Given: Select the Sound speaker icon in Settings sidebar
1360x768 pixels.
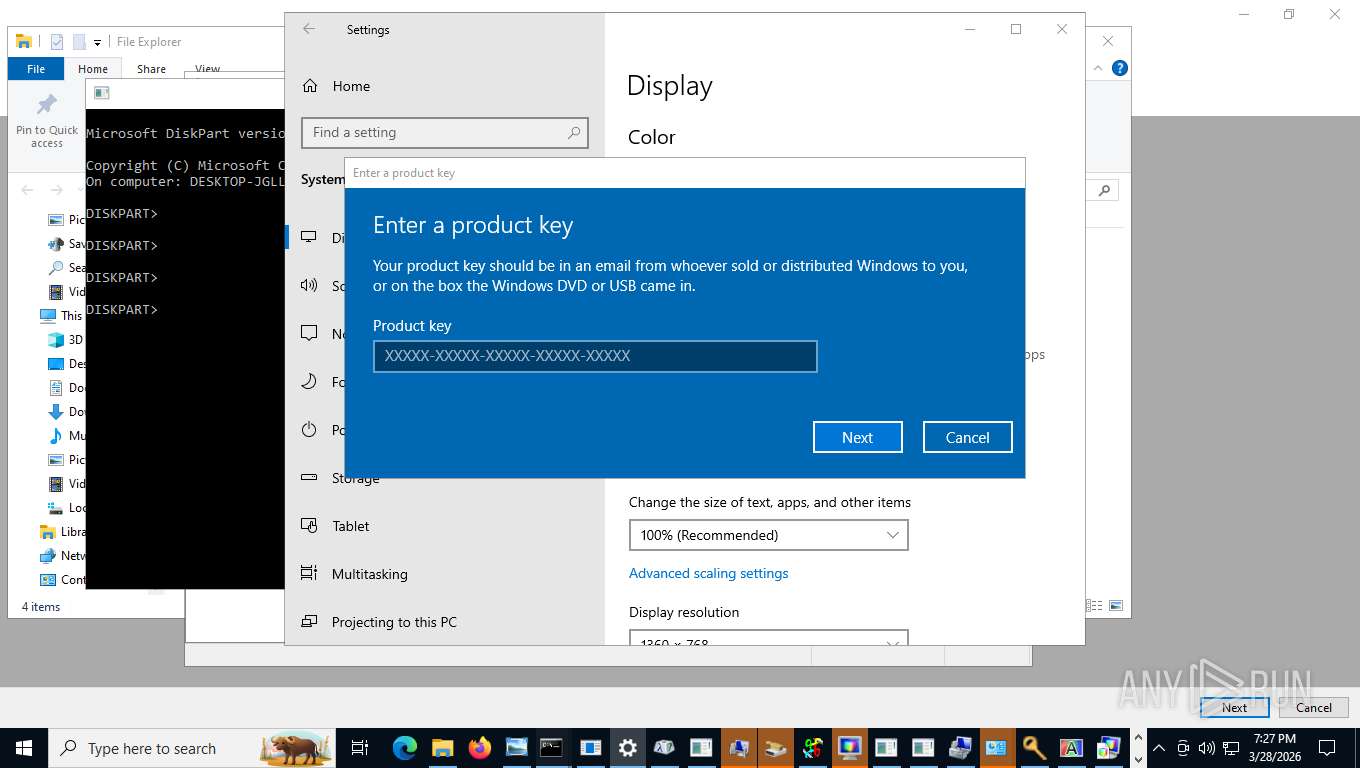Looking at the screenshot, I should pyautogui.click(x=309, y=285).
